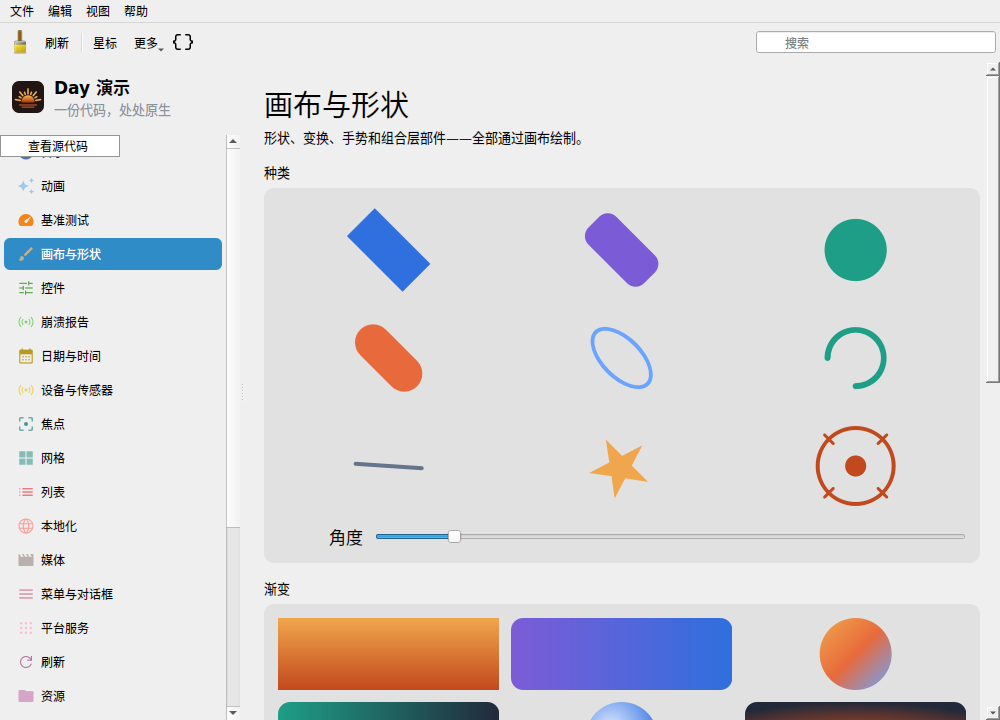1000x720 pixels.
Task: Open 焦点 via its focus-frame icon
Action: point(26,424)
